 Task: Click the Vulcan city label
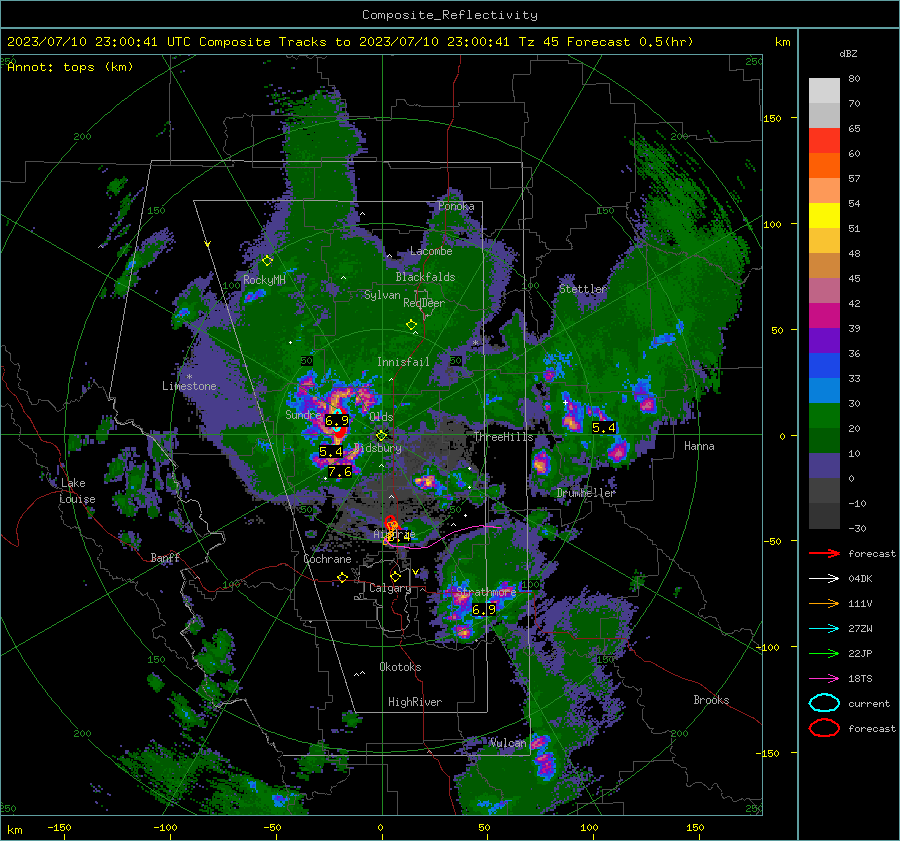pyautogui.click(x=508, y=743)
